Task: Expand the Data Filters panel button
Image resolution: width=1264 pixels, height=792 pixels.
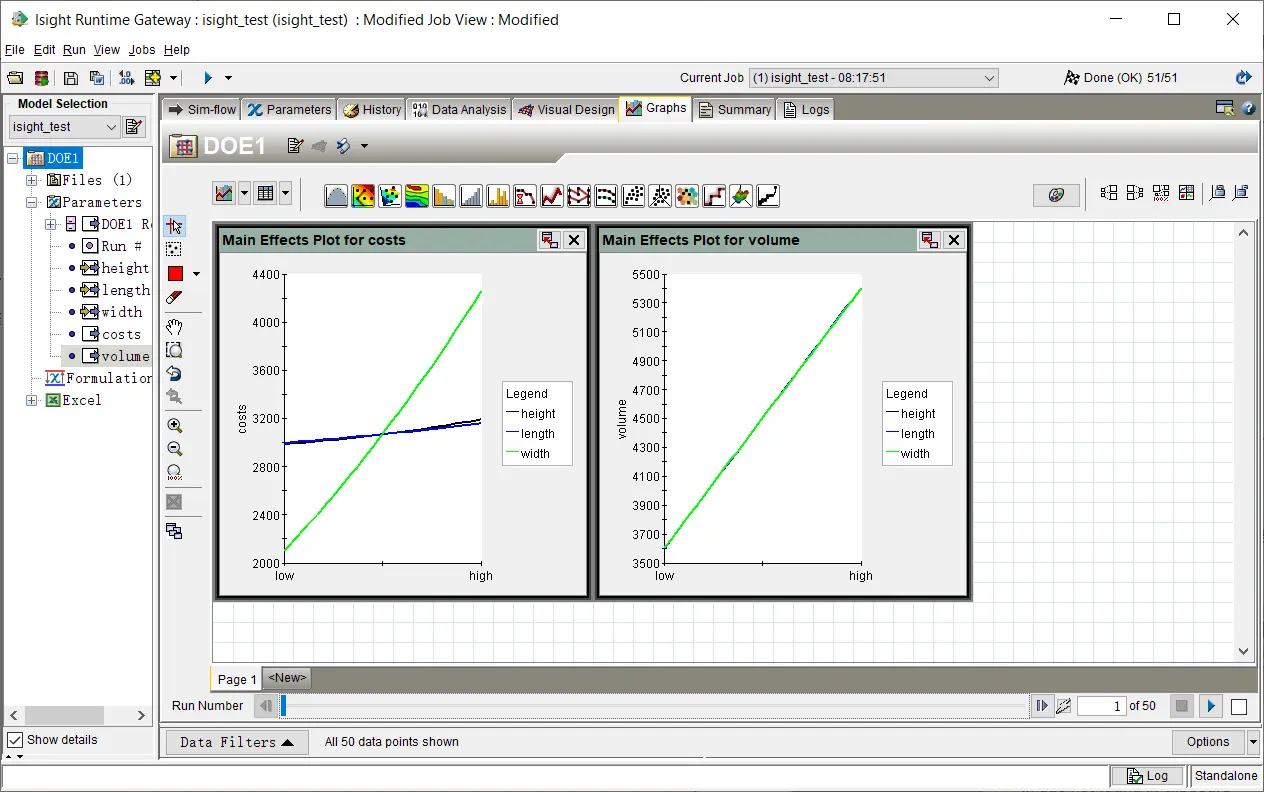Action: click(237, 742)
